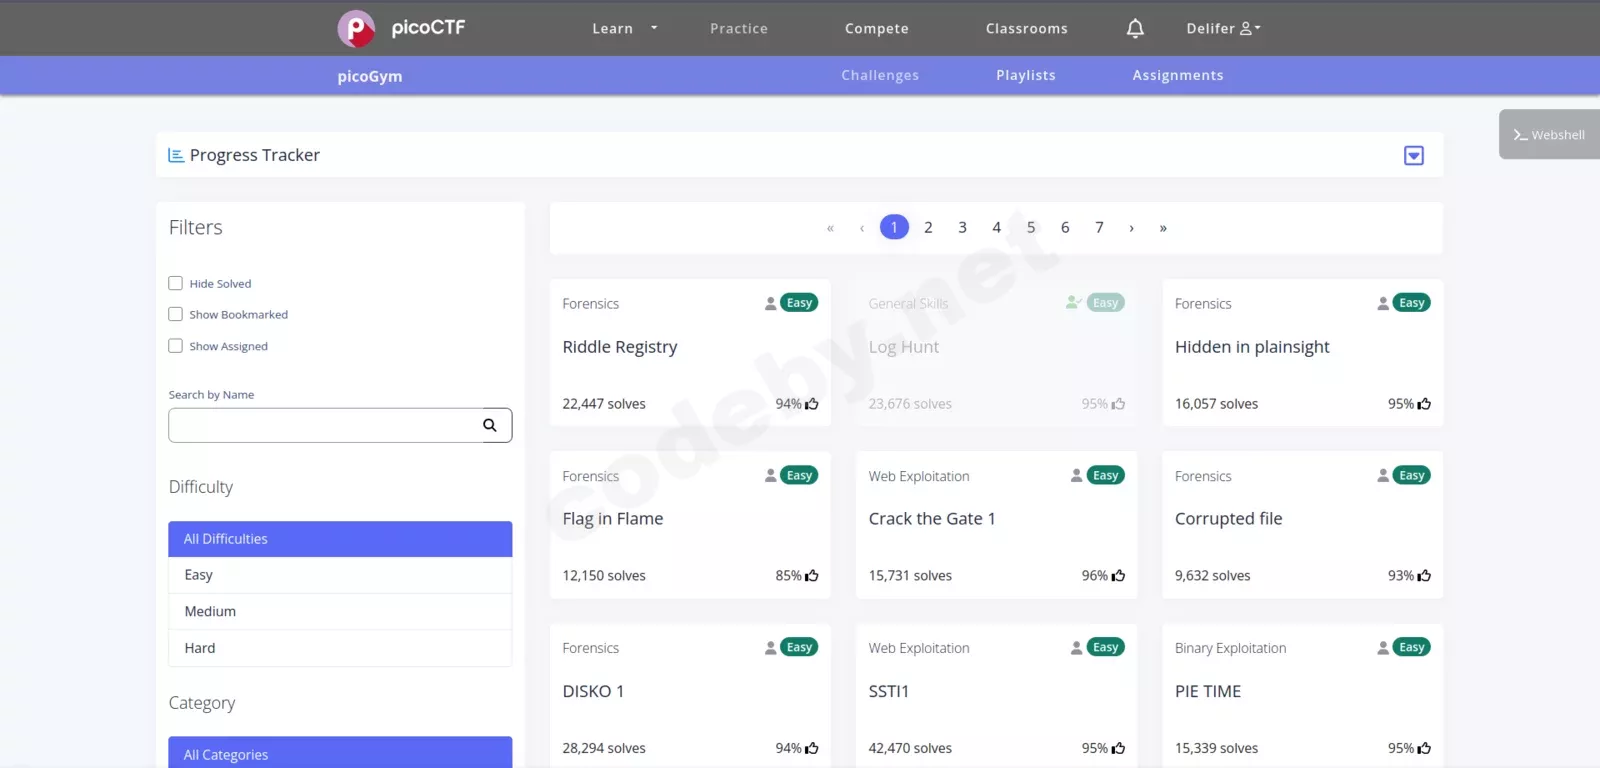
Task: Open the notifications bell
Action: [x=1135, y=28]
